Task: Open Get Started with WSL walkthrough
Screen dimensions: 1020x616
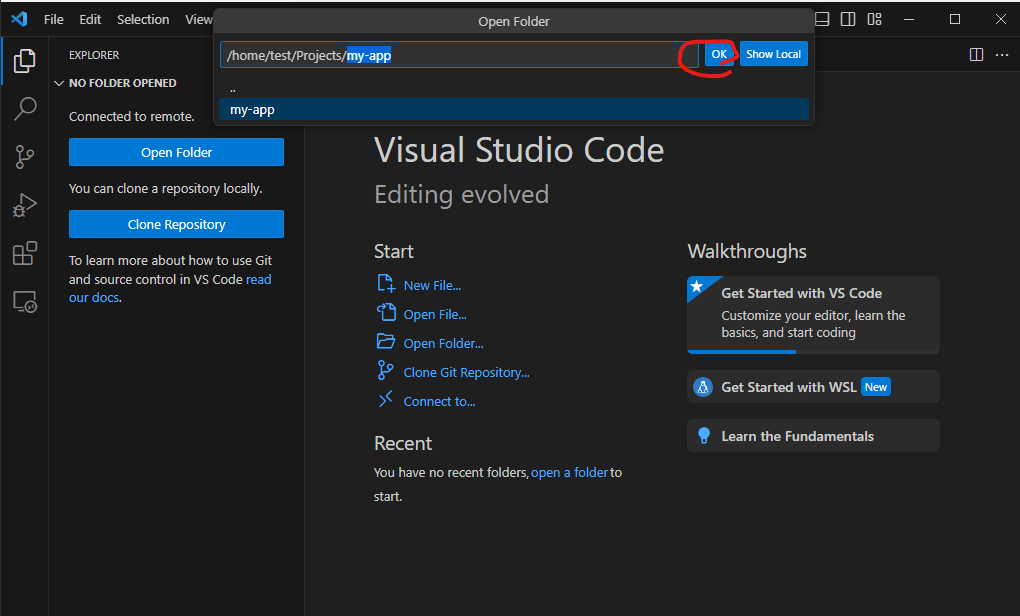Action: pos(813,387)
